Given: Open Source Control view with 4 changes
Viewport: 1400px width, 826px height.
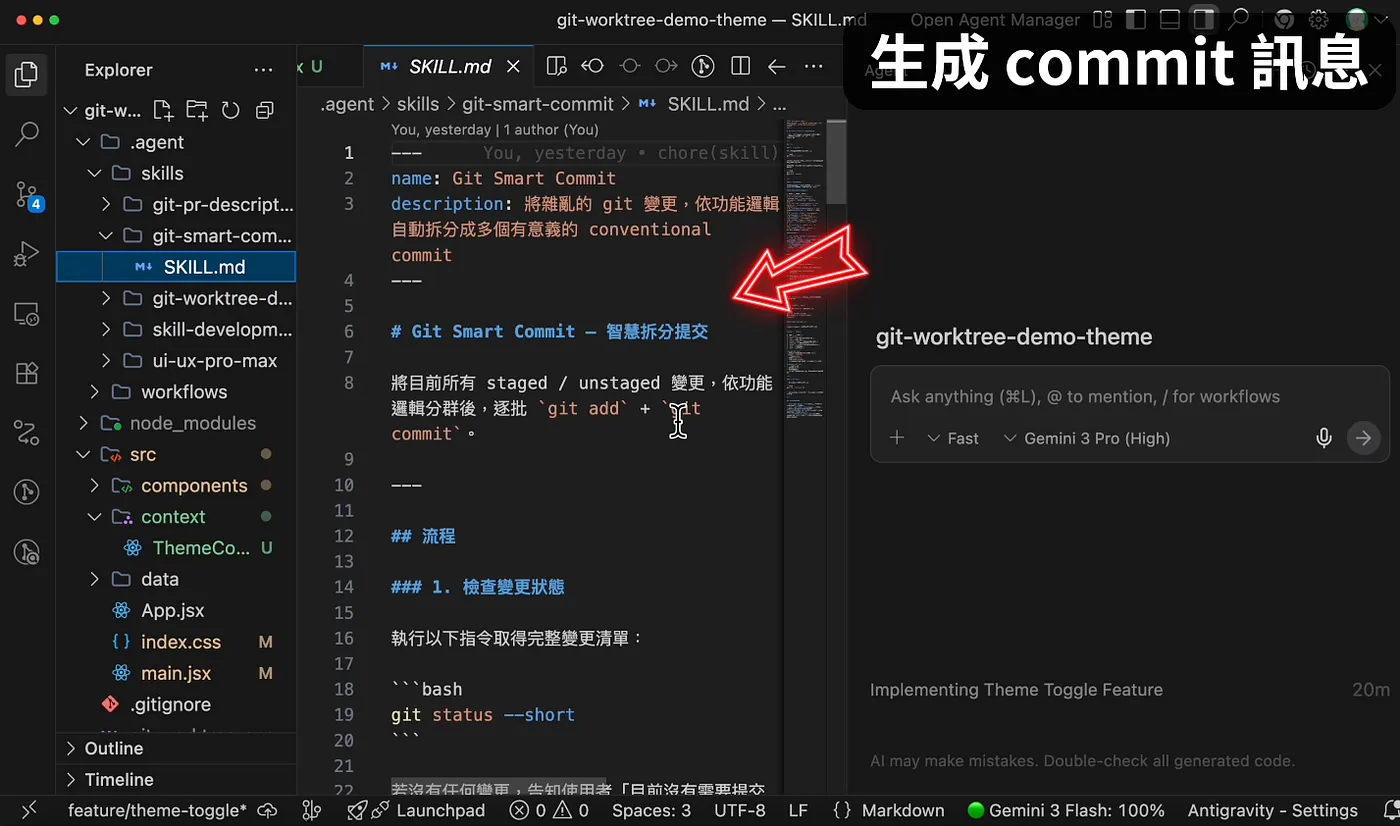Looking at the screenshot, I should pos(28,194).
